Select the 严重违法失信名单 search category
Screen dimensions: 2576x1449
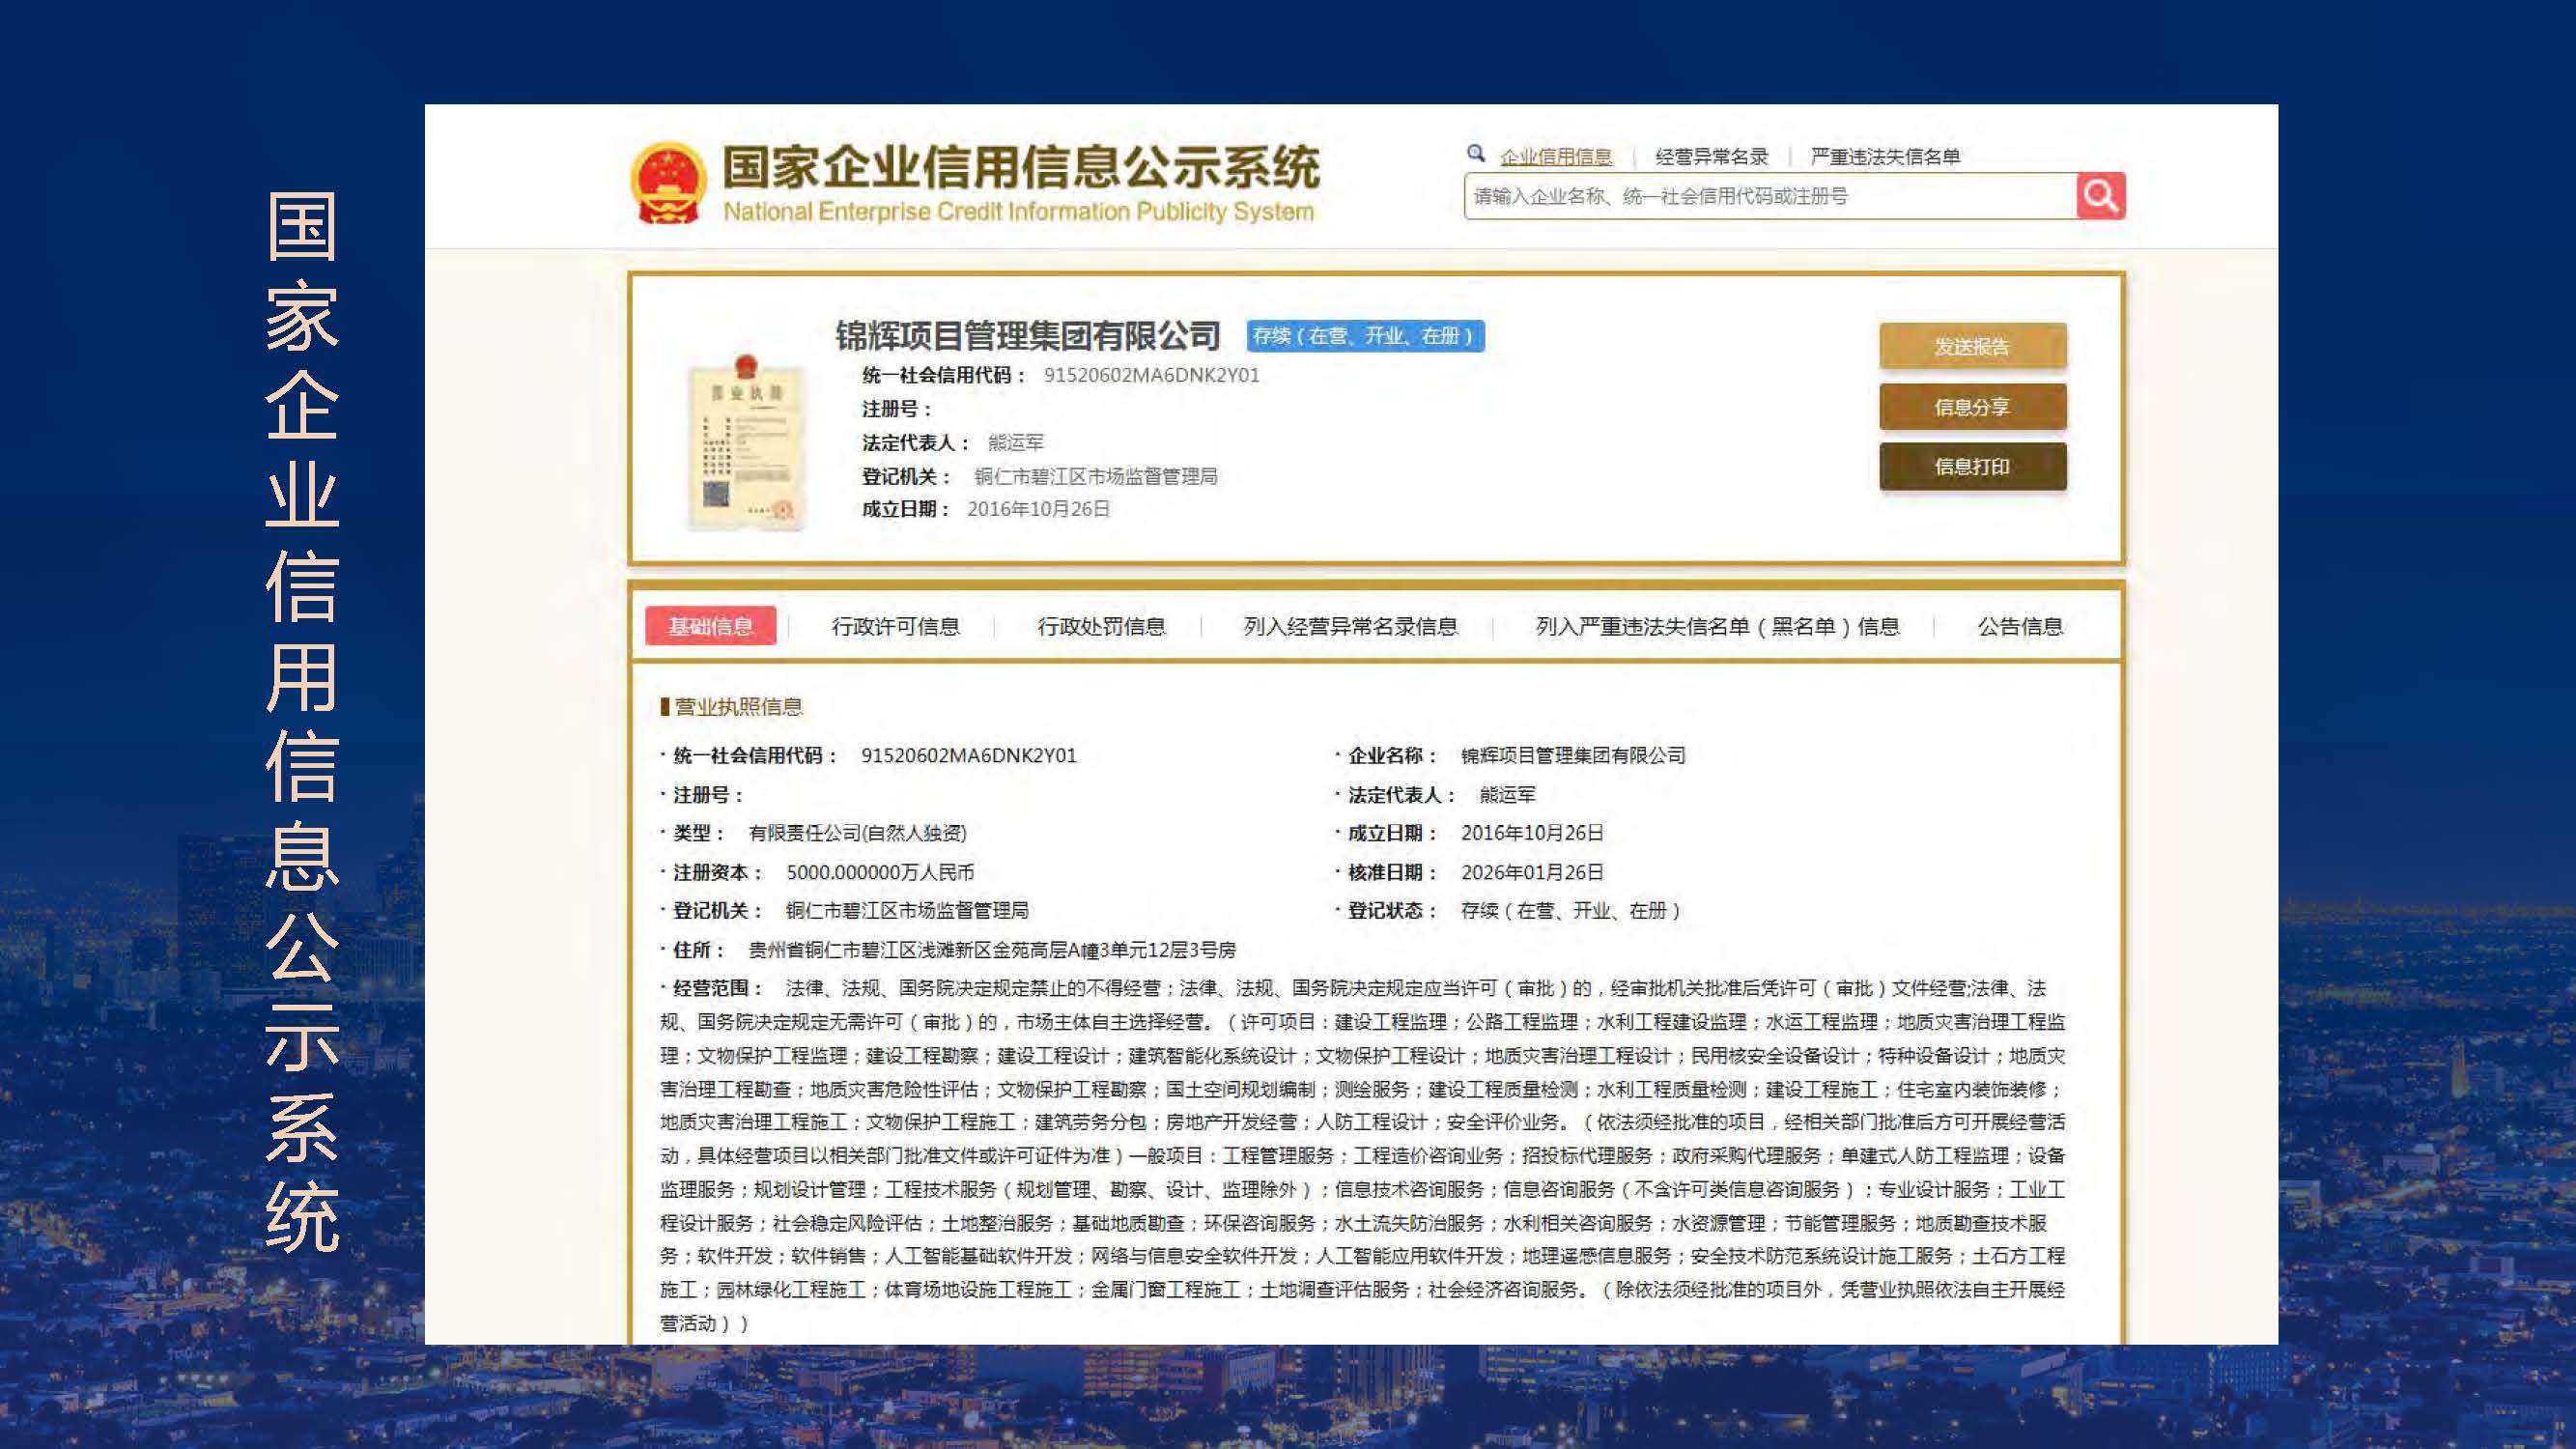pyautogui.click(x=1885, y=157)
